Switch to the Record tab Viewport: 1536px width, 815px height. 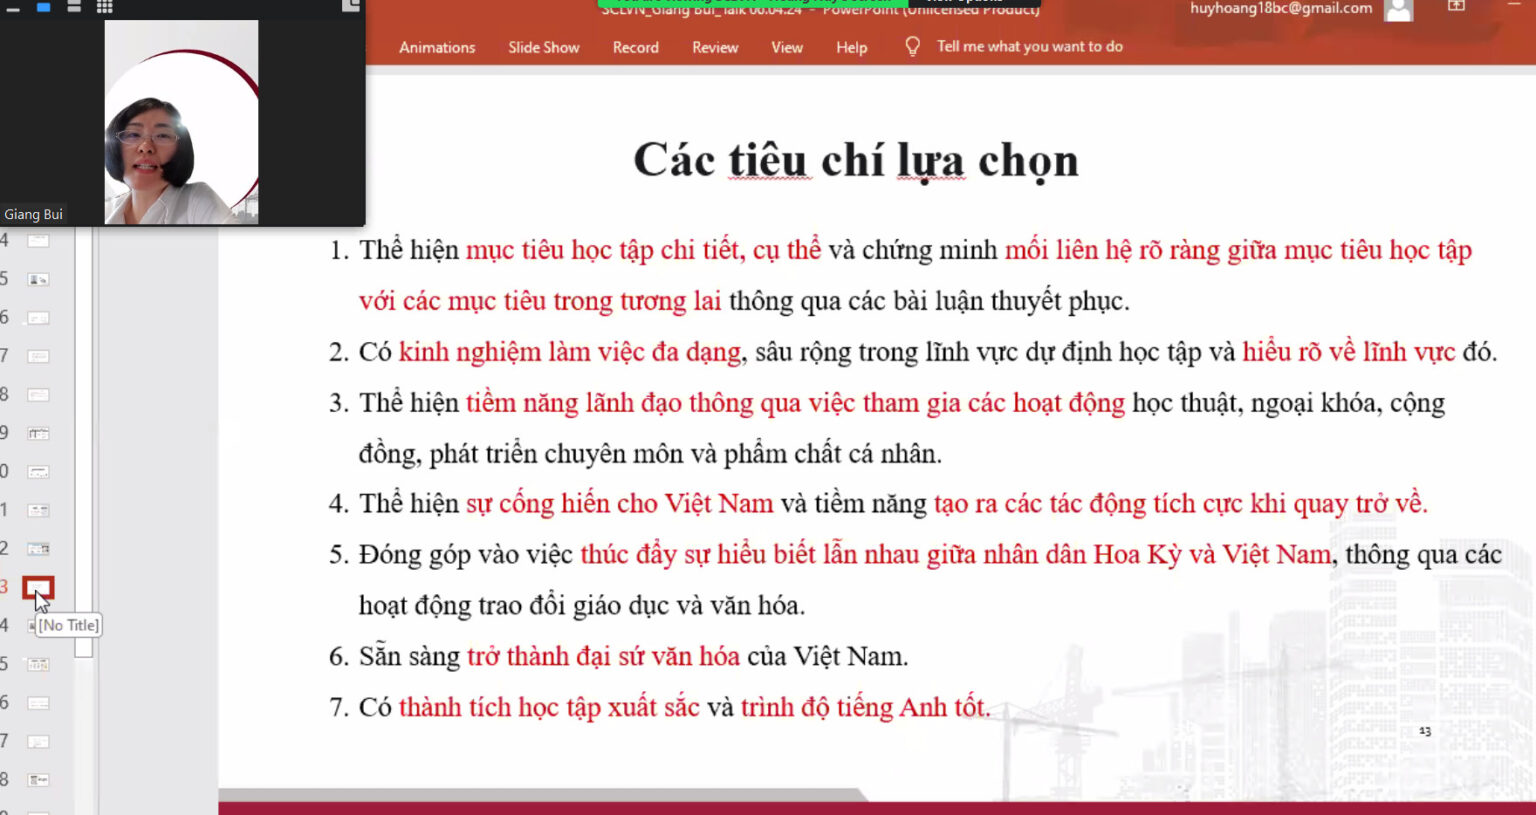click(635, 47)
